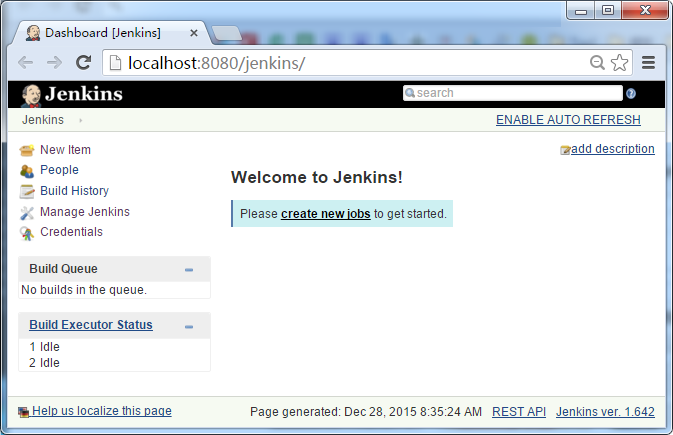The image size is (673, 435).
Task: Click the add description link
Action: click(613, 149)
